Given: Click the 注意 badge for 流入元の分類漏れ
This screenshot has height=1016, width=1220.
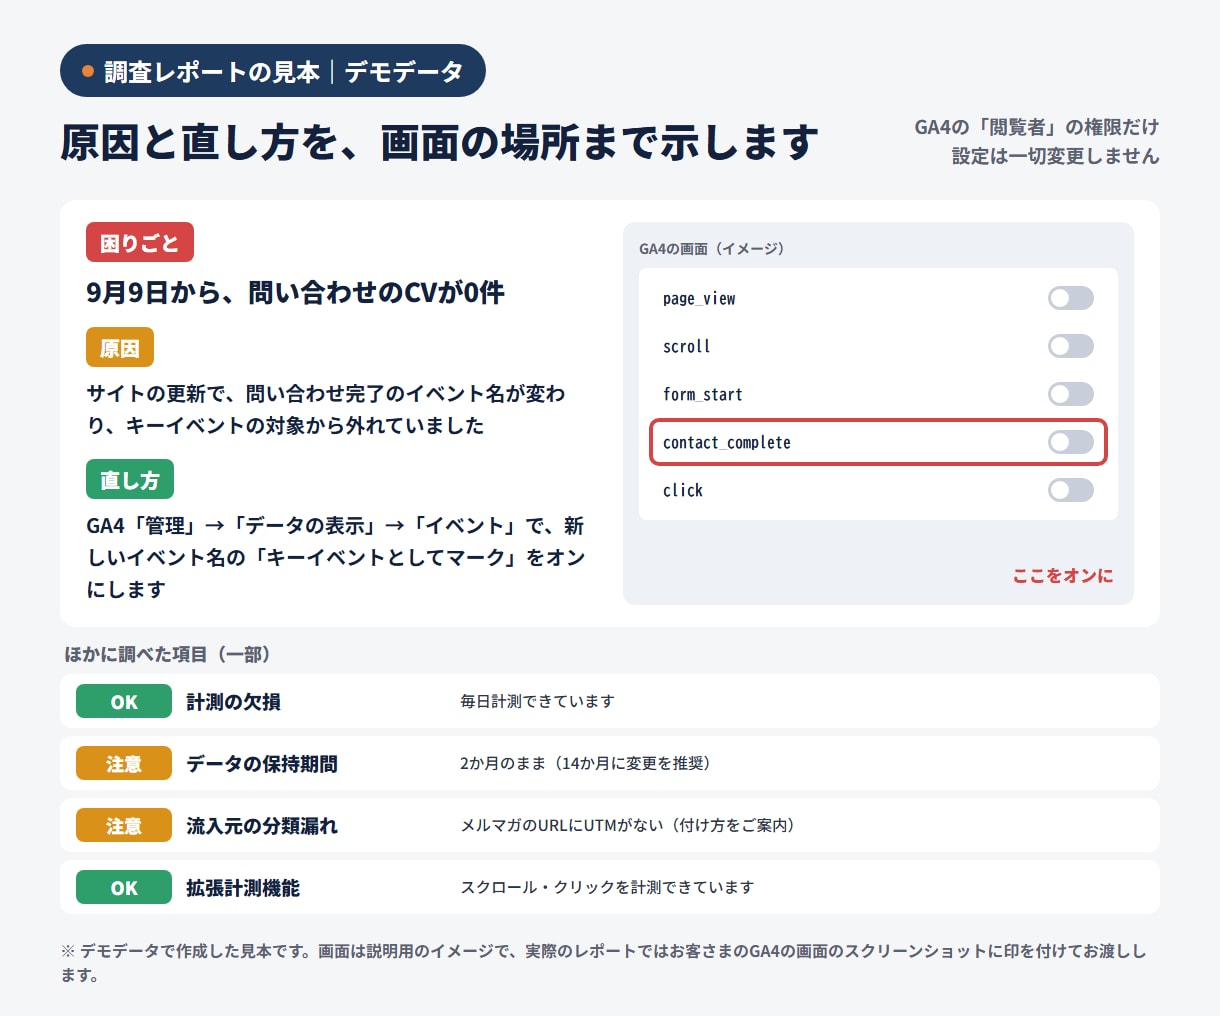Looking at the screenshot, I should point(124,825).
